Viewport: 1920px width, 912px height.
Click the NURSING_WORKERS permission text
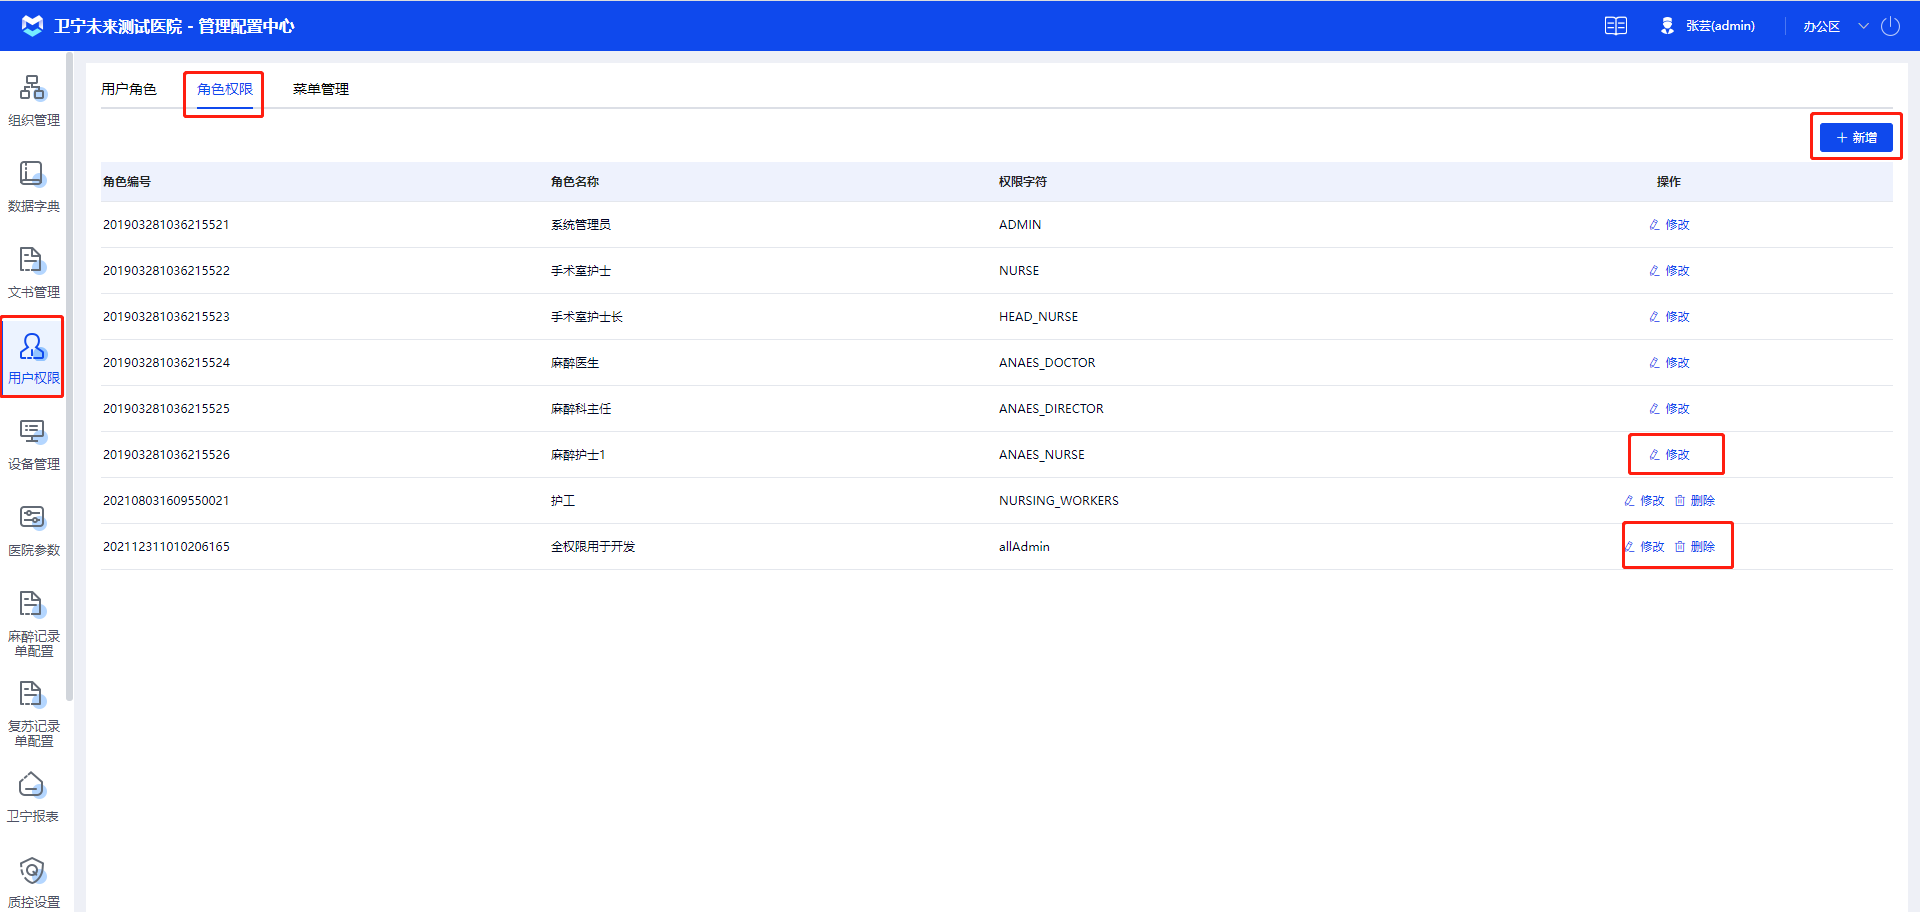(1059, 501)
